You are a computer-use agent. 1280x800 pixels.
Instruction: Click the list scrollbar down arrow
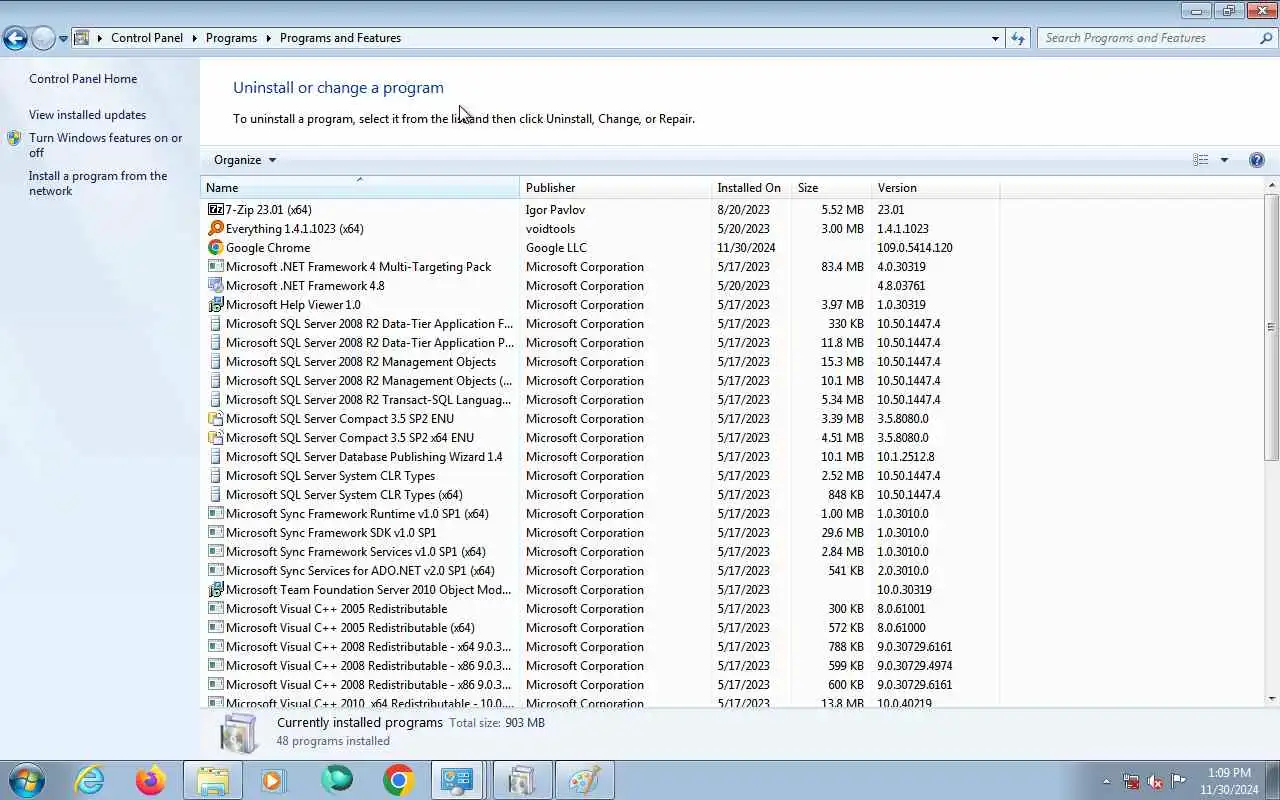coord(1272,698)
